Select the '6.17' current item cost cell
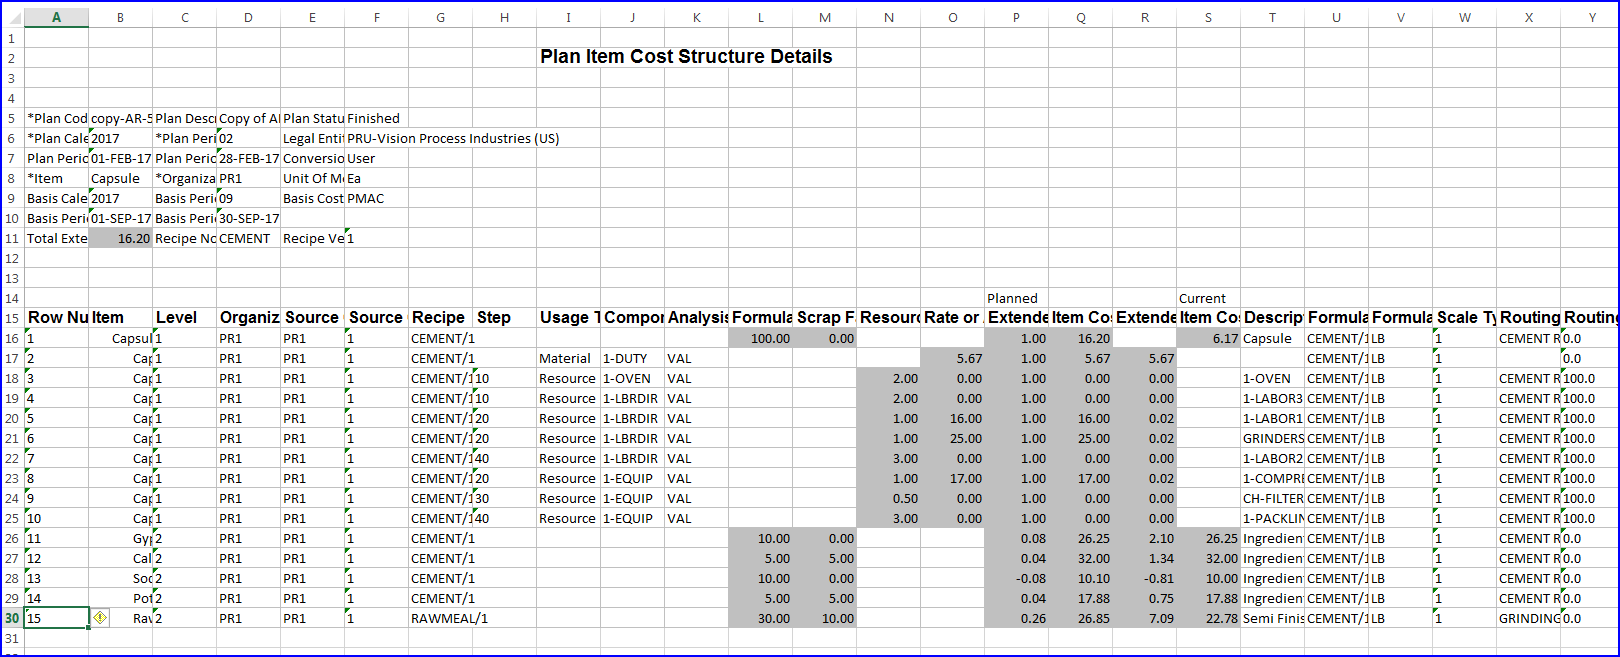This screenshot has width=1620, height=657. click(x=1208, y=338)
